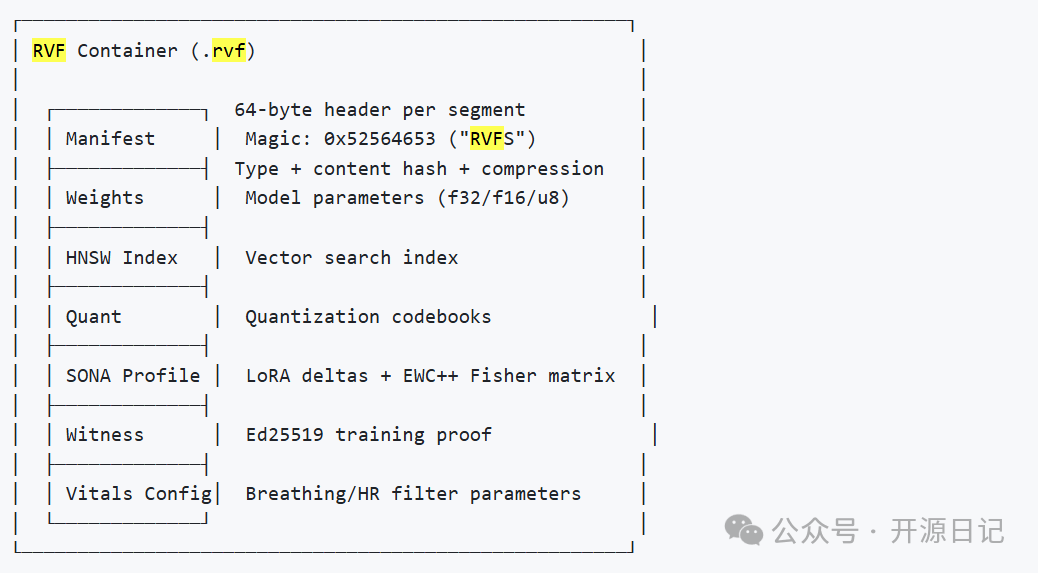Select the Vitals Config segment box
Image resolution: width=1038 pixels, height=573 pixels.
[138, 494]
